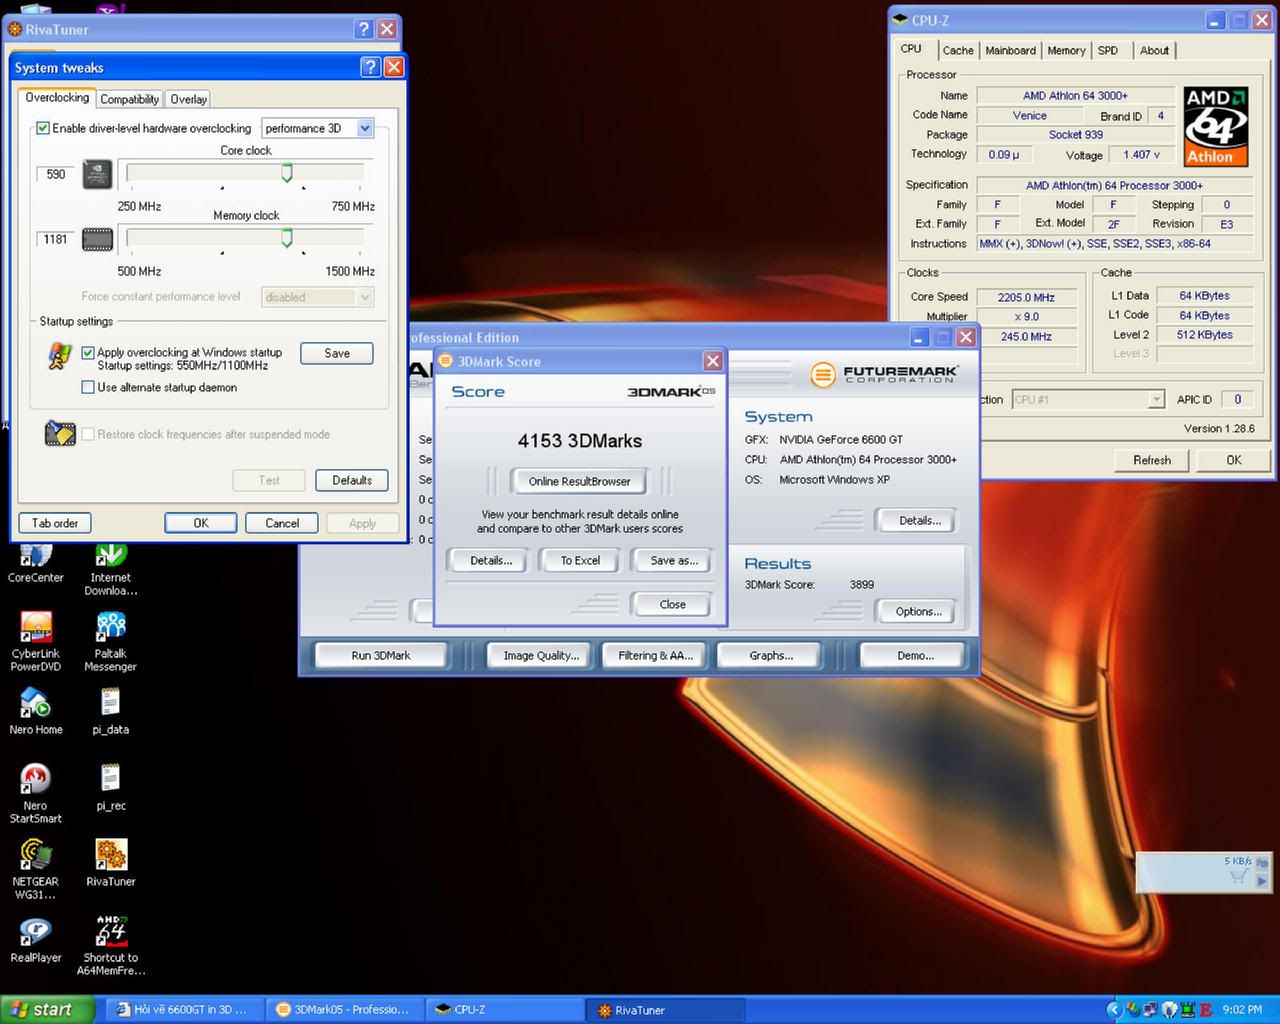The height and width of the screenshot is (1024, 1280).
Task: Switch to 3DMark05 Professional taskbar button
Action: point(344,1010)
